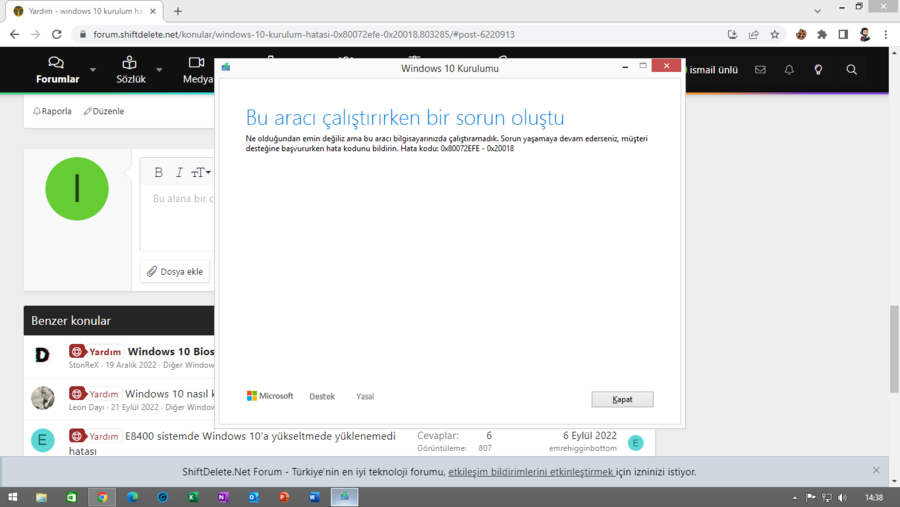Open OneNote from the taskbar
Screen dimensions: 900x507
[223, 497]
